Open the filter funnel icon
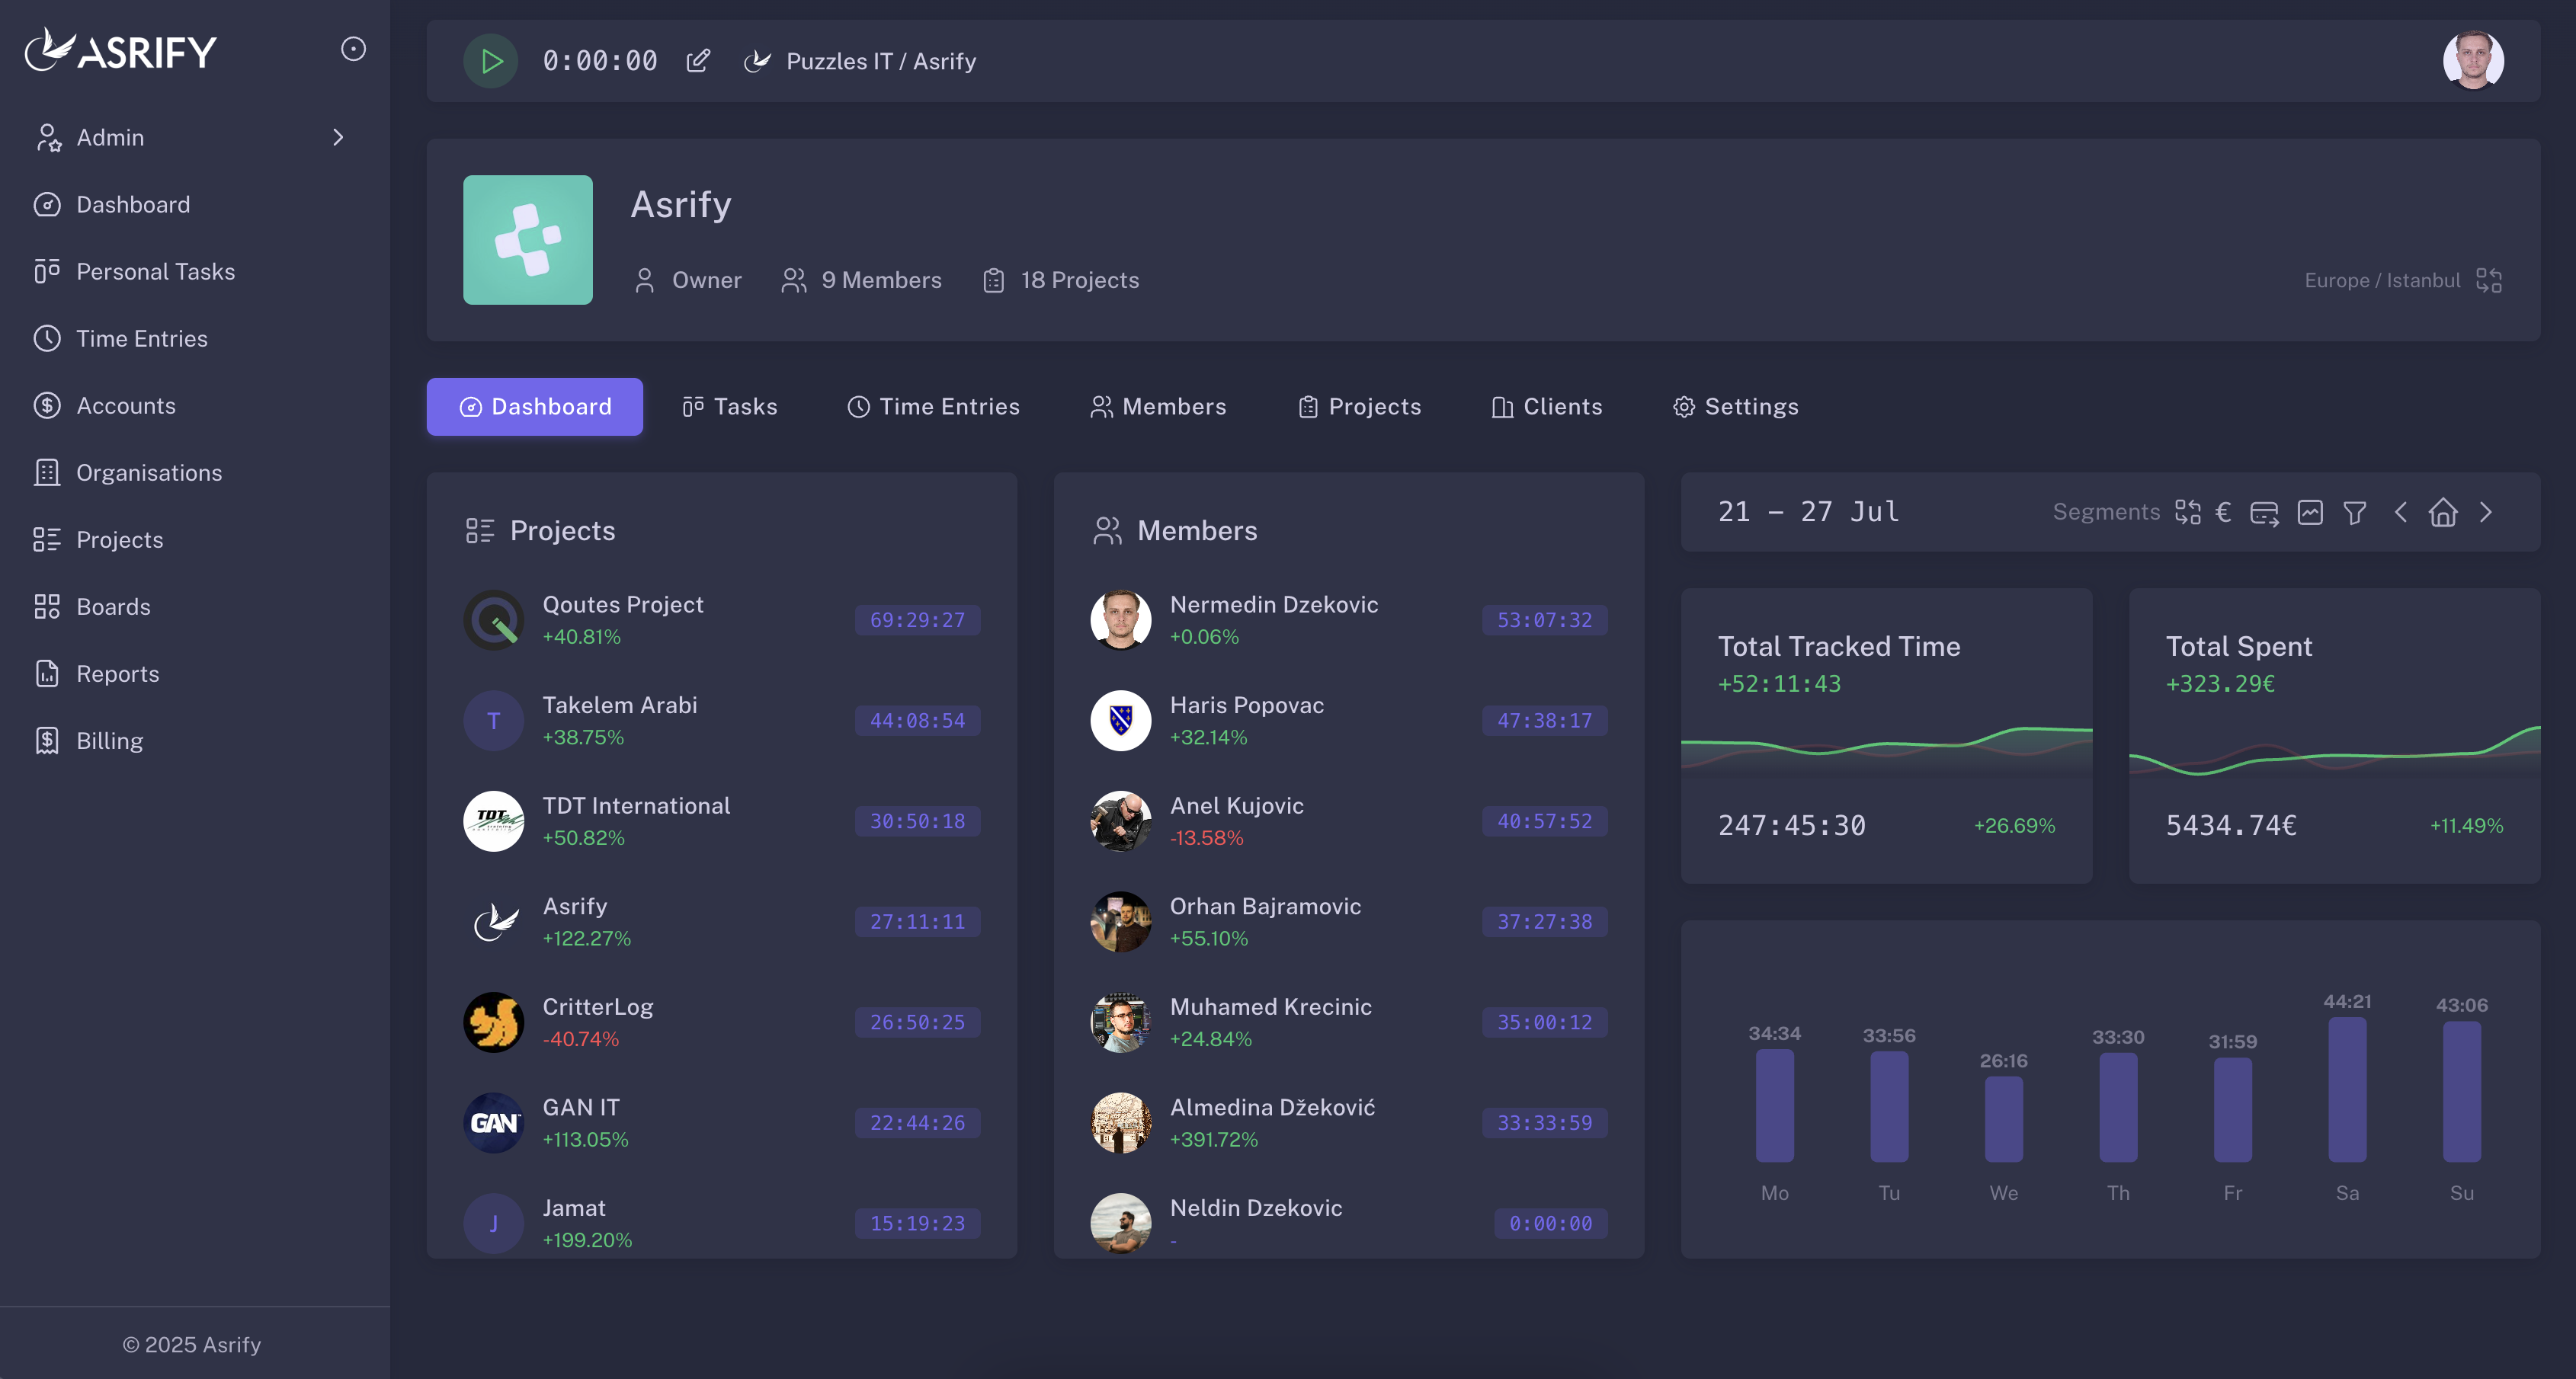 pyautogui.click(x=2355, y=513)
